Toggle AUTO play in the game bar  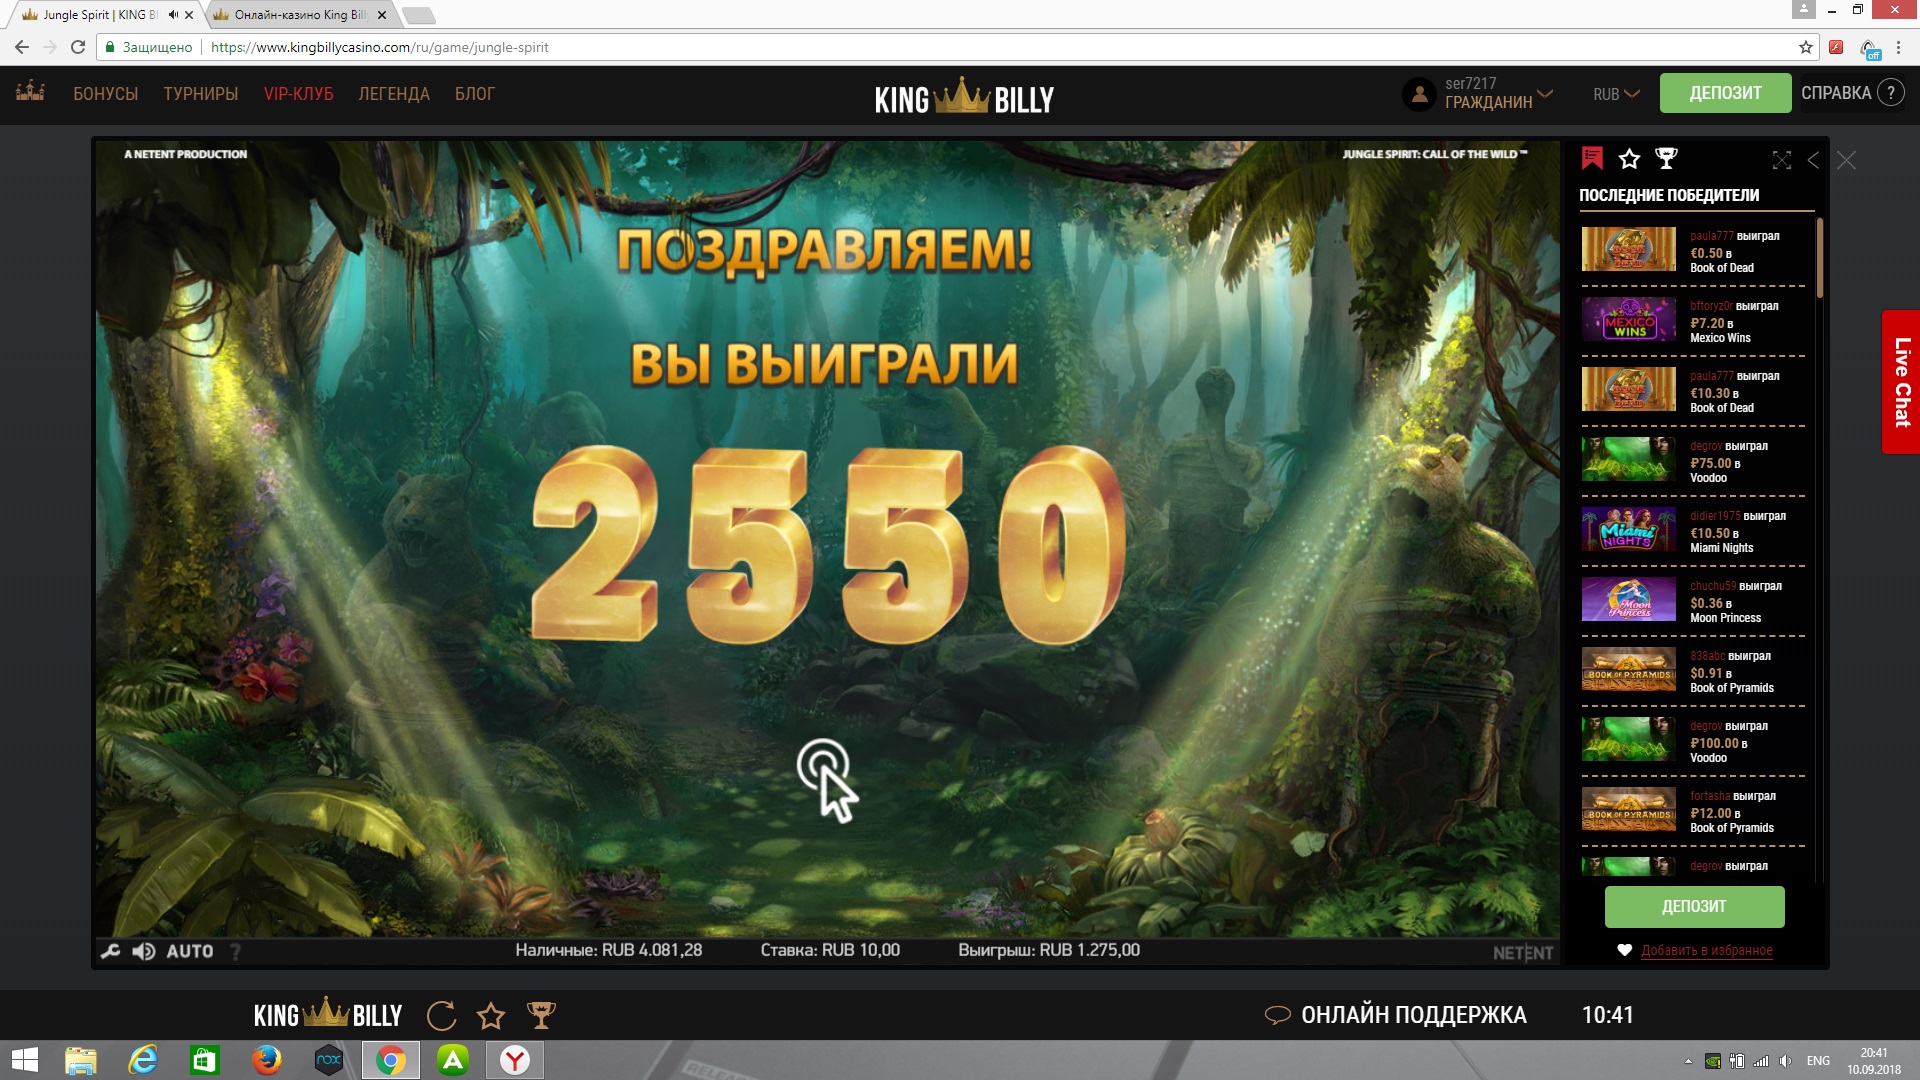coord(190,951)
